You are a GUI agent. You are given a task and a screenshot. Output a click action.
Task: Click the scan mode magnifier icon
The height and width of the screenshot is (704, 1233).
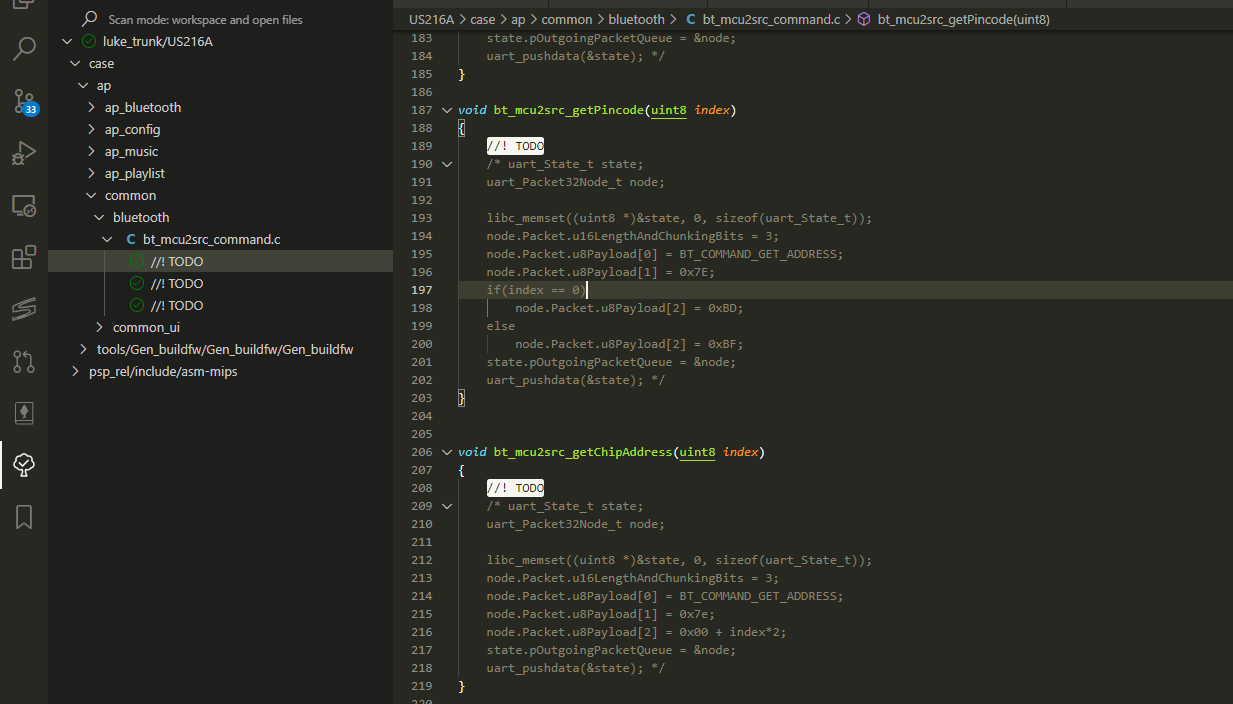pyautogui.click(x=89, y=19)
